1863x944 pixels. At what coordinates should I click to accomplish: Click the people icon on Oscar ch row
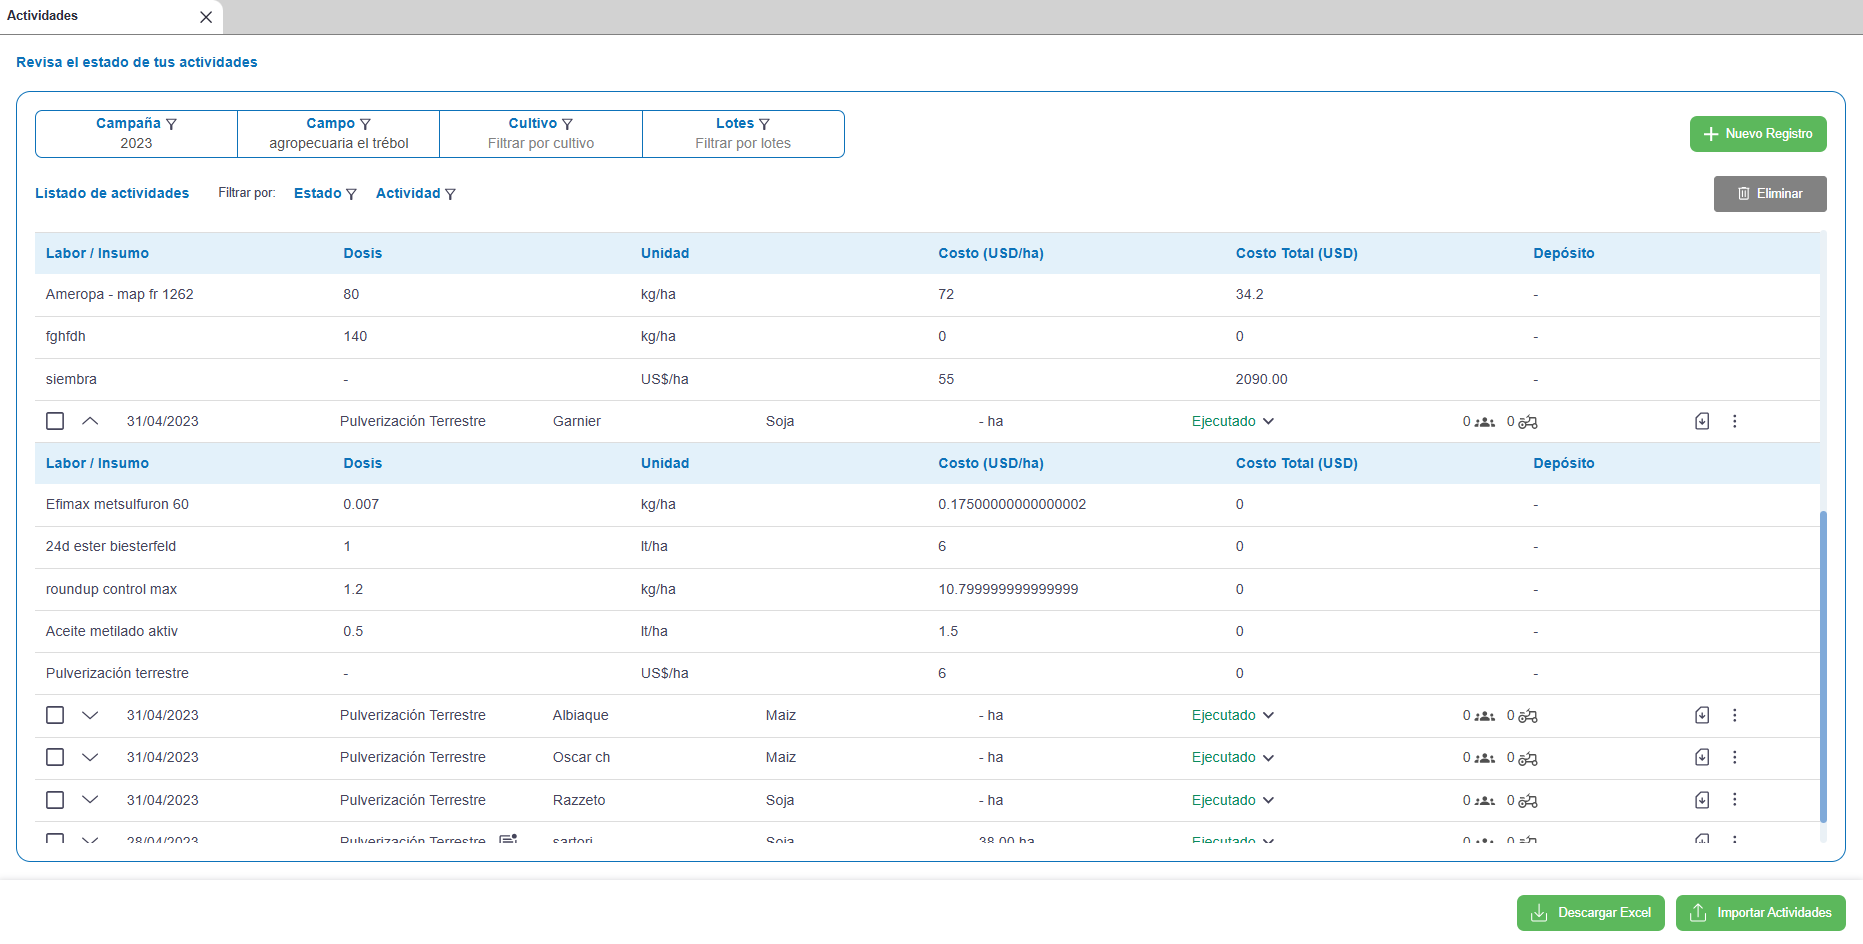pos(1485,758)
